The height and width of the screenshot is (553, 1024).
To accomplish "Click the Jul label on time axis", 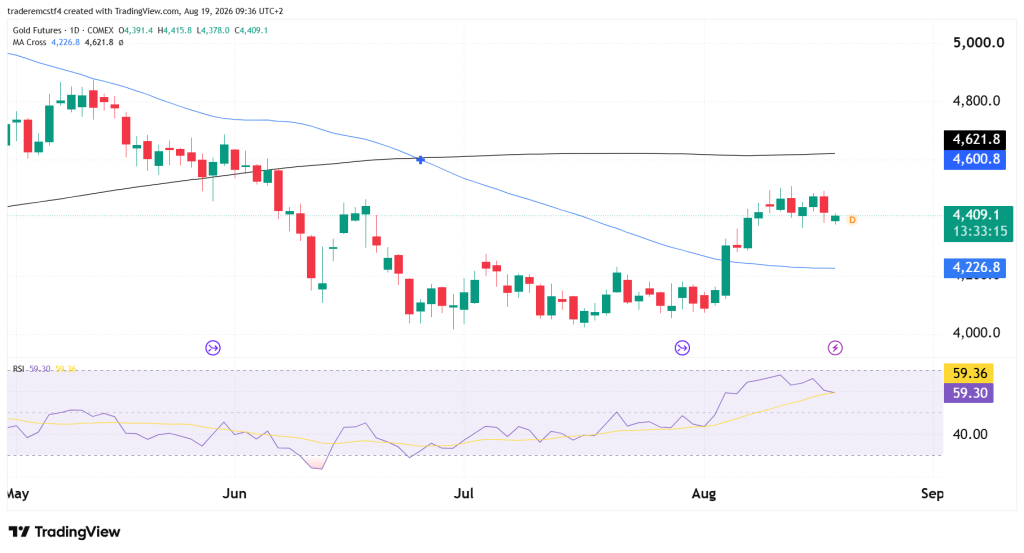I will (464, 494).
